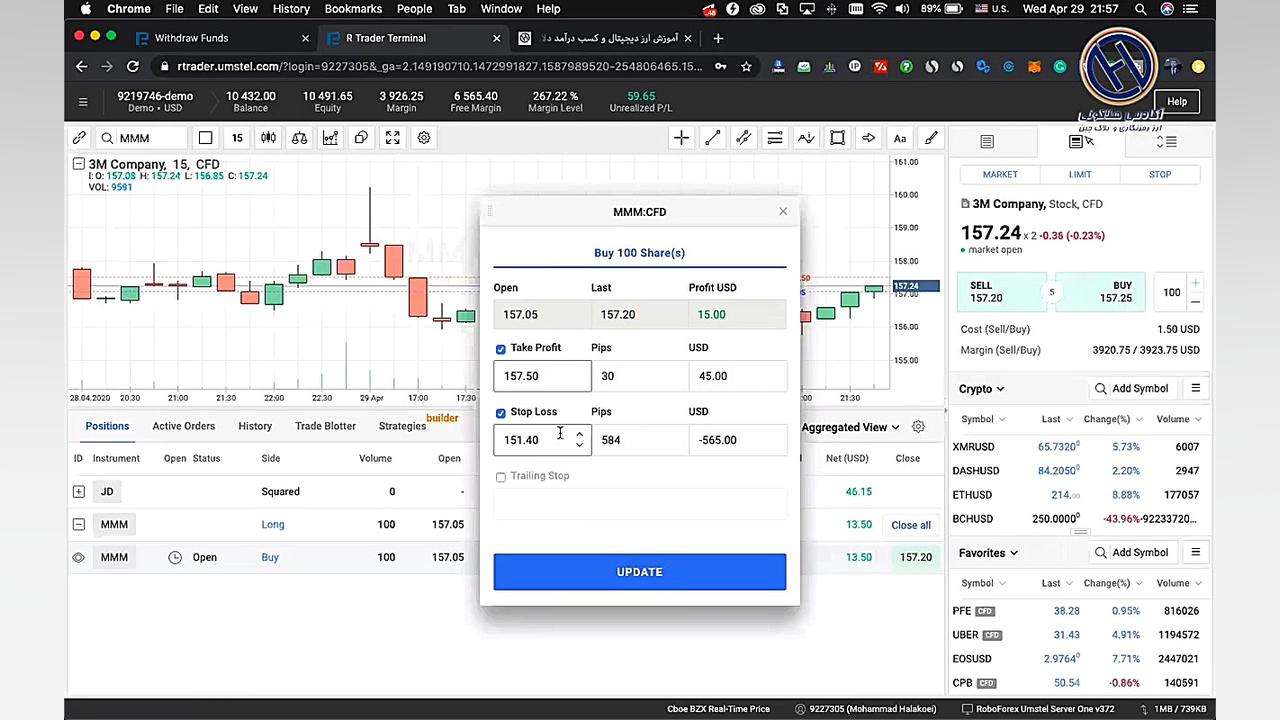Open Strategies builder tab

coord(402,426)
